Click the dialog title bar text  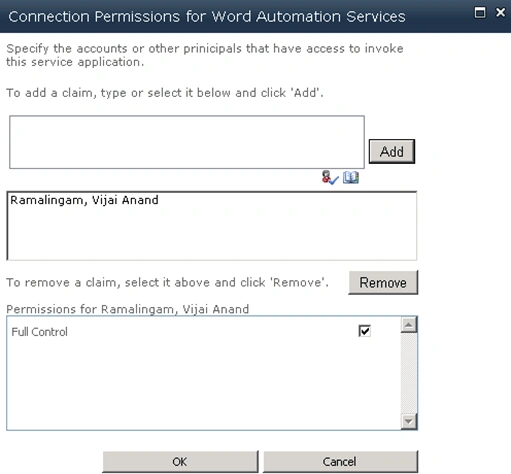(x=207, y=16)
